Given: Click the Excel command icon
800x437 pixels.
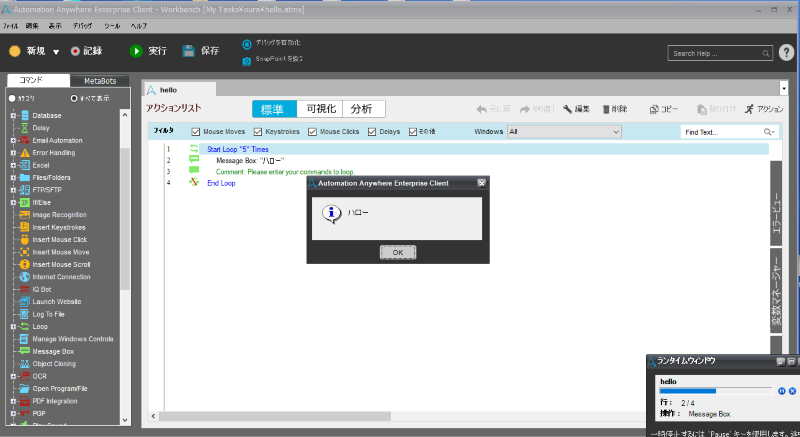Looking at the screenshot, I should pyautogui.click(x=24, y=165).
